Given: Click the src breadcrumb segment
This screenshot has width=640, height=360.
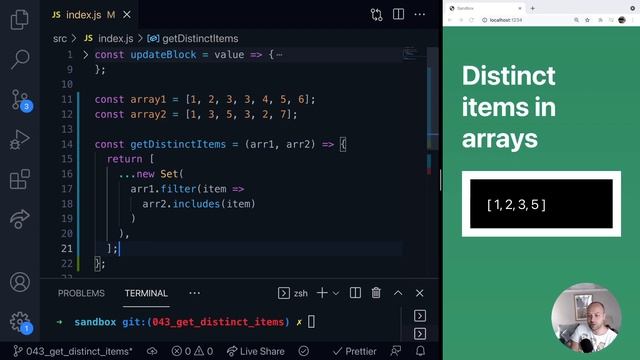Looking at the screenshot, I should tap(60, 38).
